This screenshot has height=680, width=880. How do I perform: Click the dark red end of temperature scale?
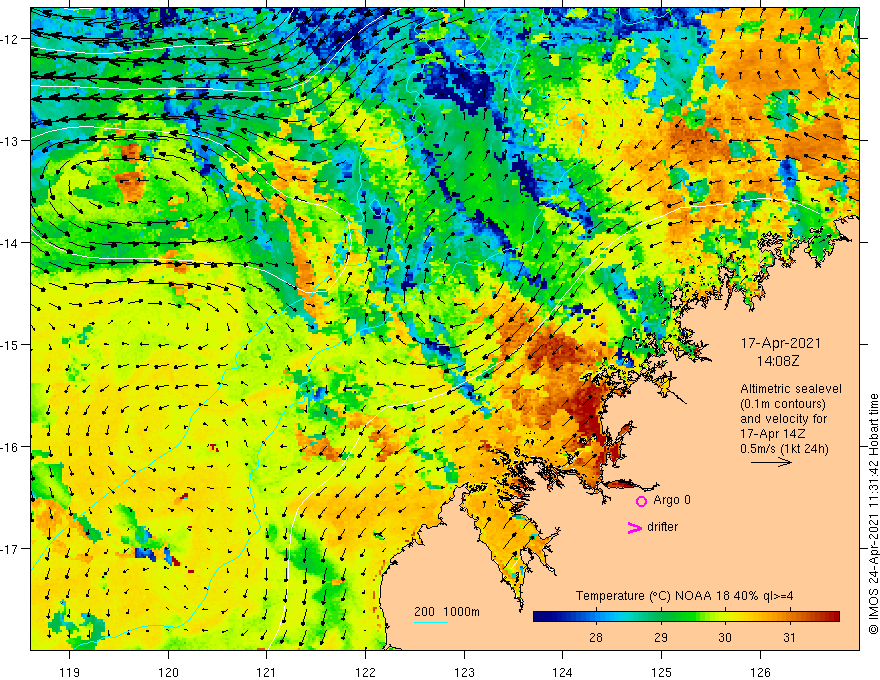pos(834,617)
